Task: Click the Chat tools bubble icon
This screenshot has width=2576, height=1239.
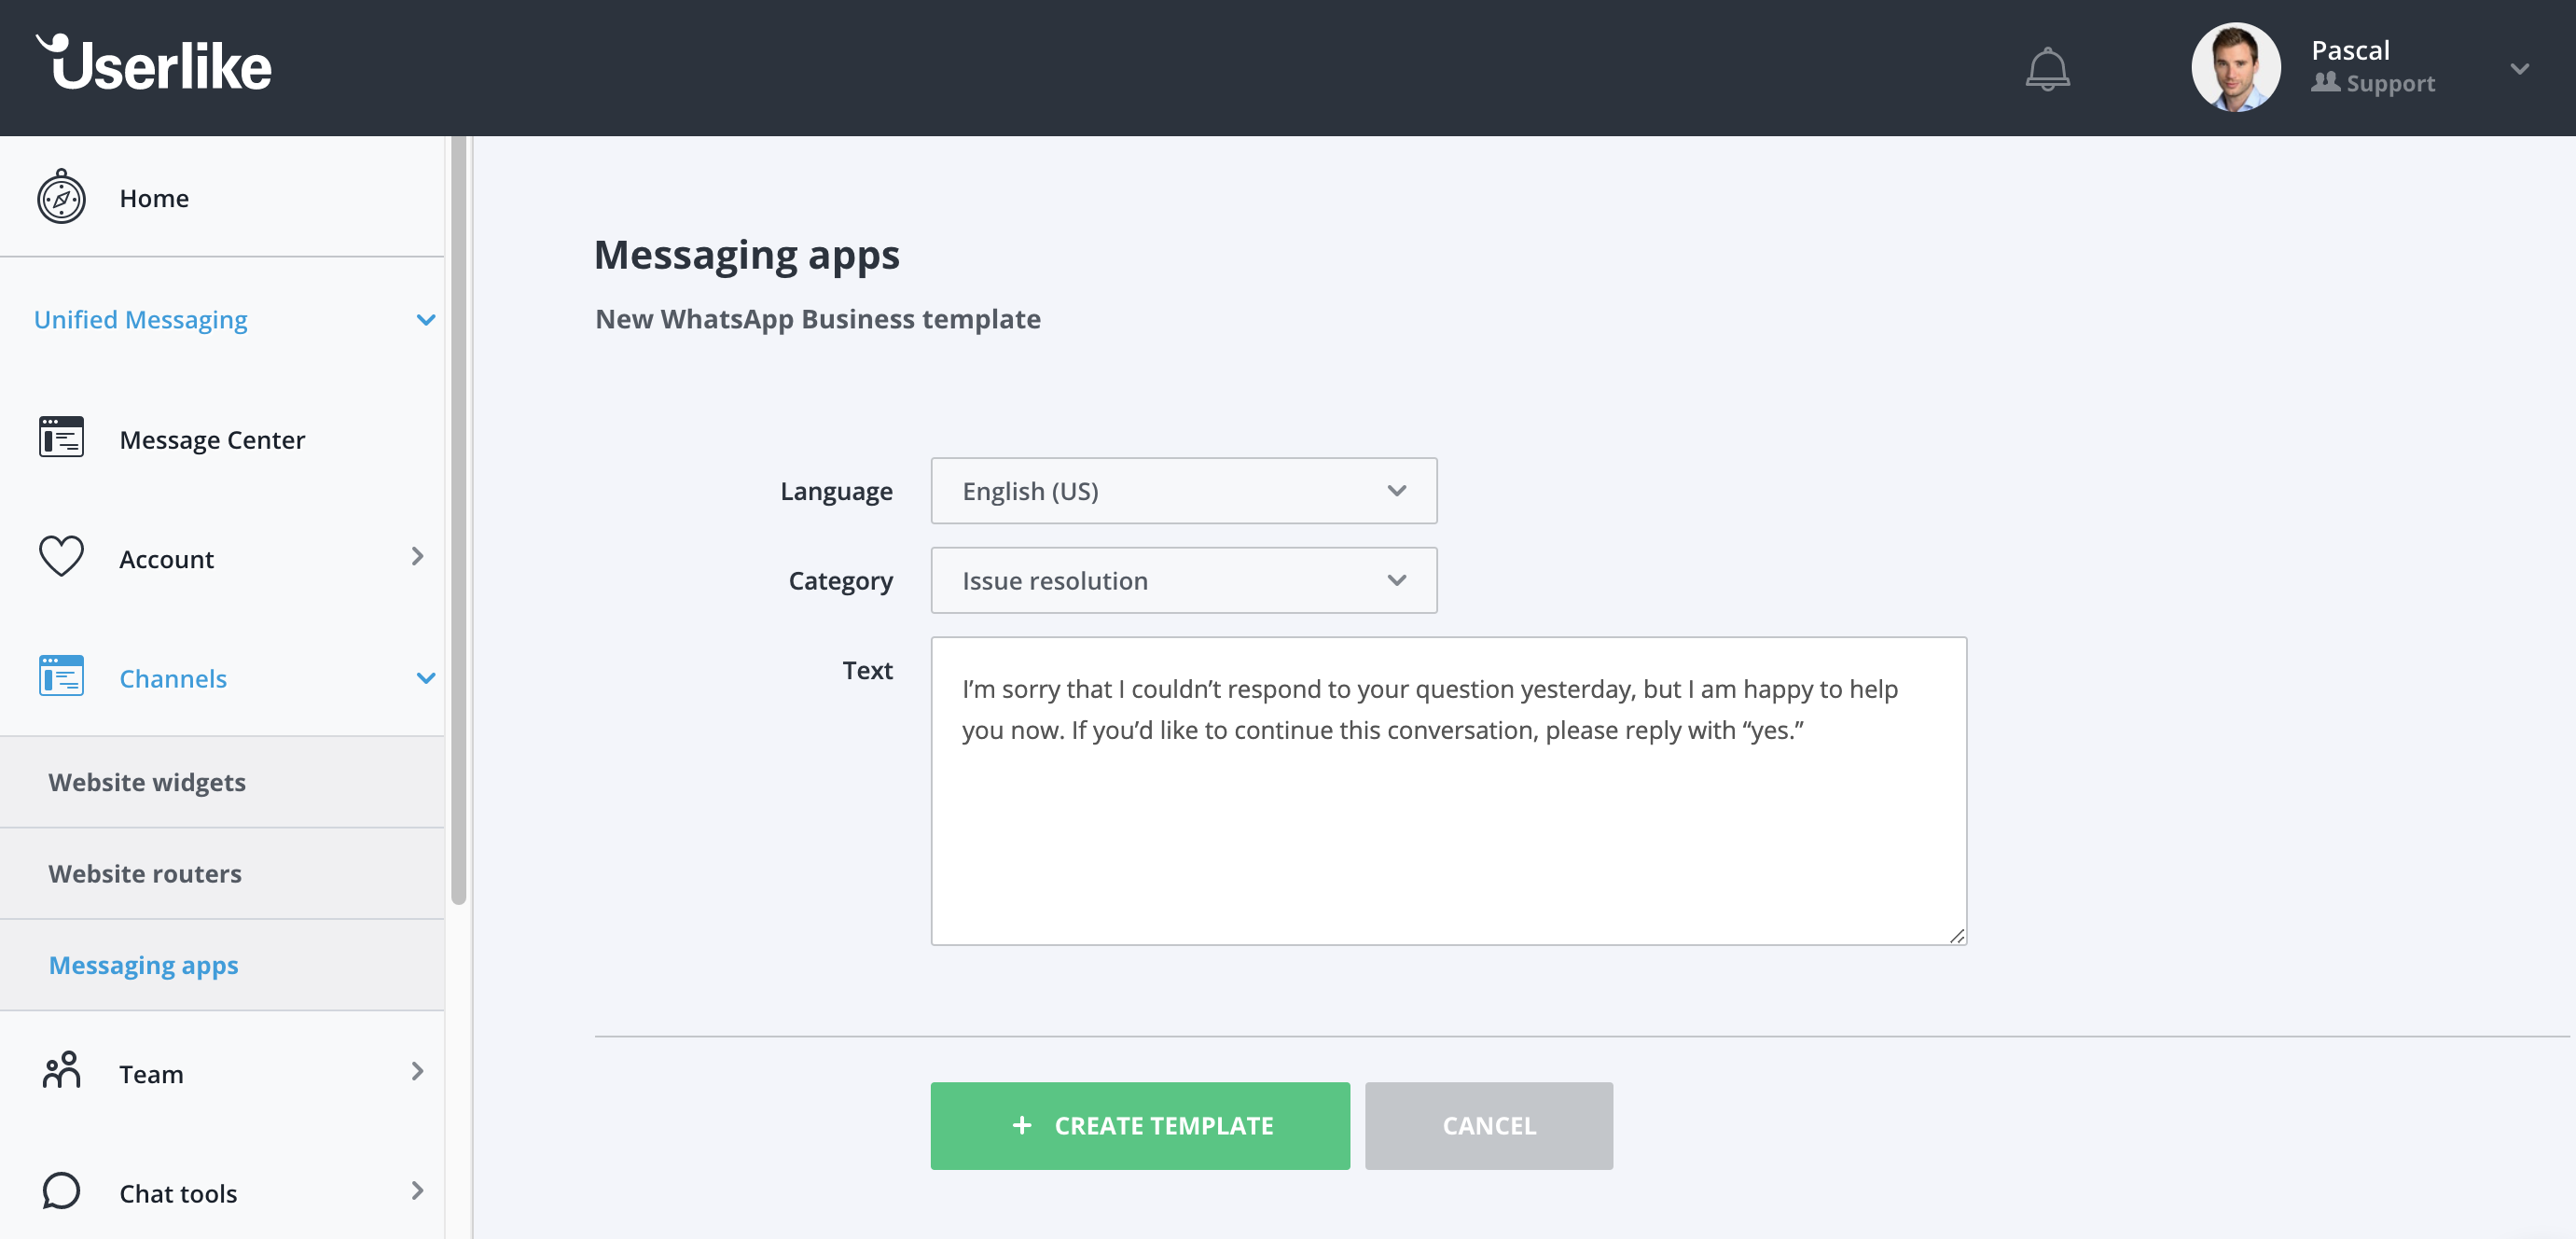Action: (61, 1190)
